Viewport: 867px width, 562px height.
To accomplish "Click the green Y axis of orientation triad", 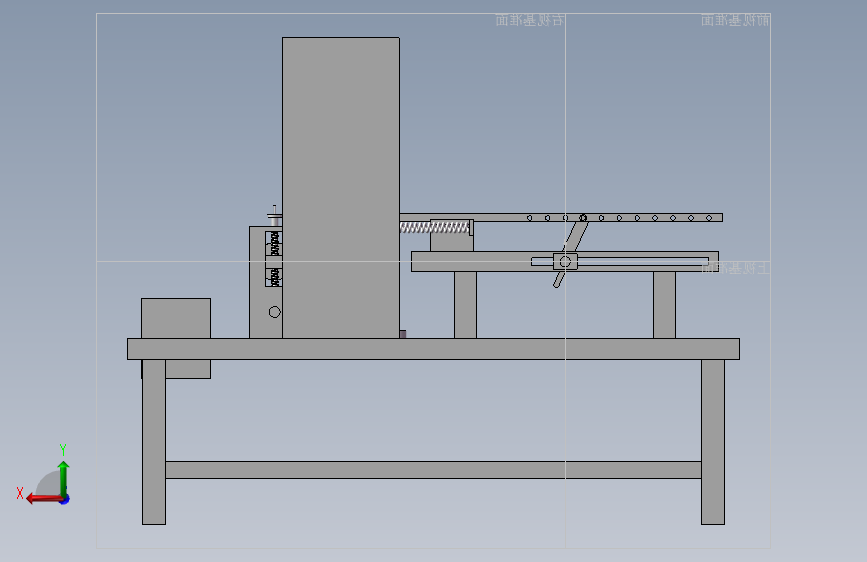I will [x=64, y=478].
